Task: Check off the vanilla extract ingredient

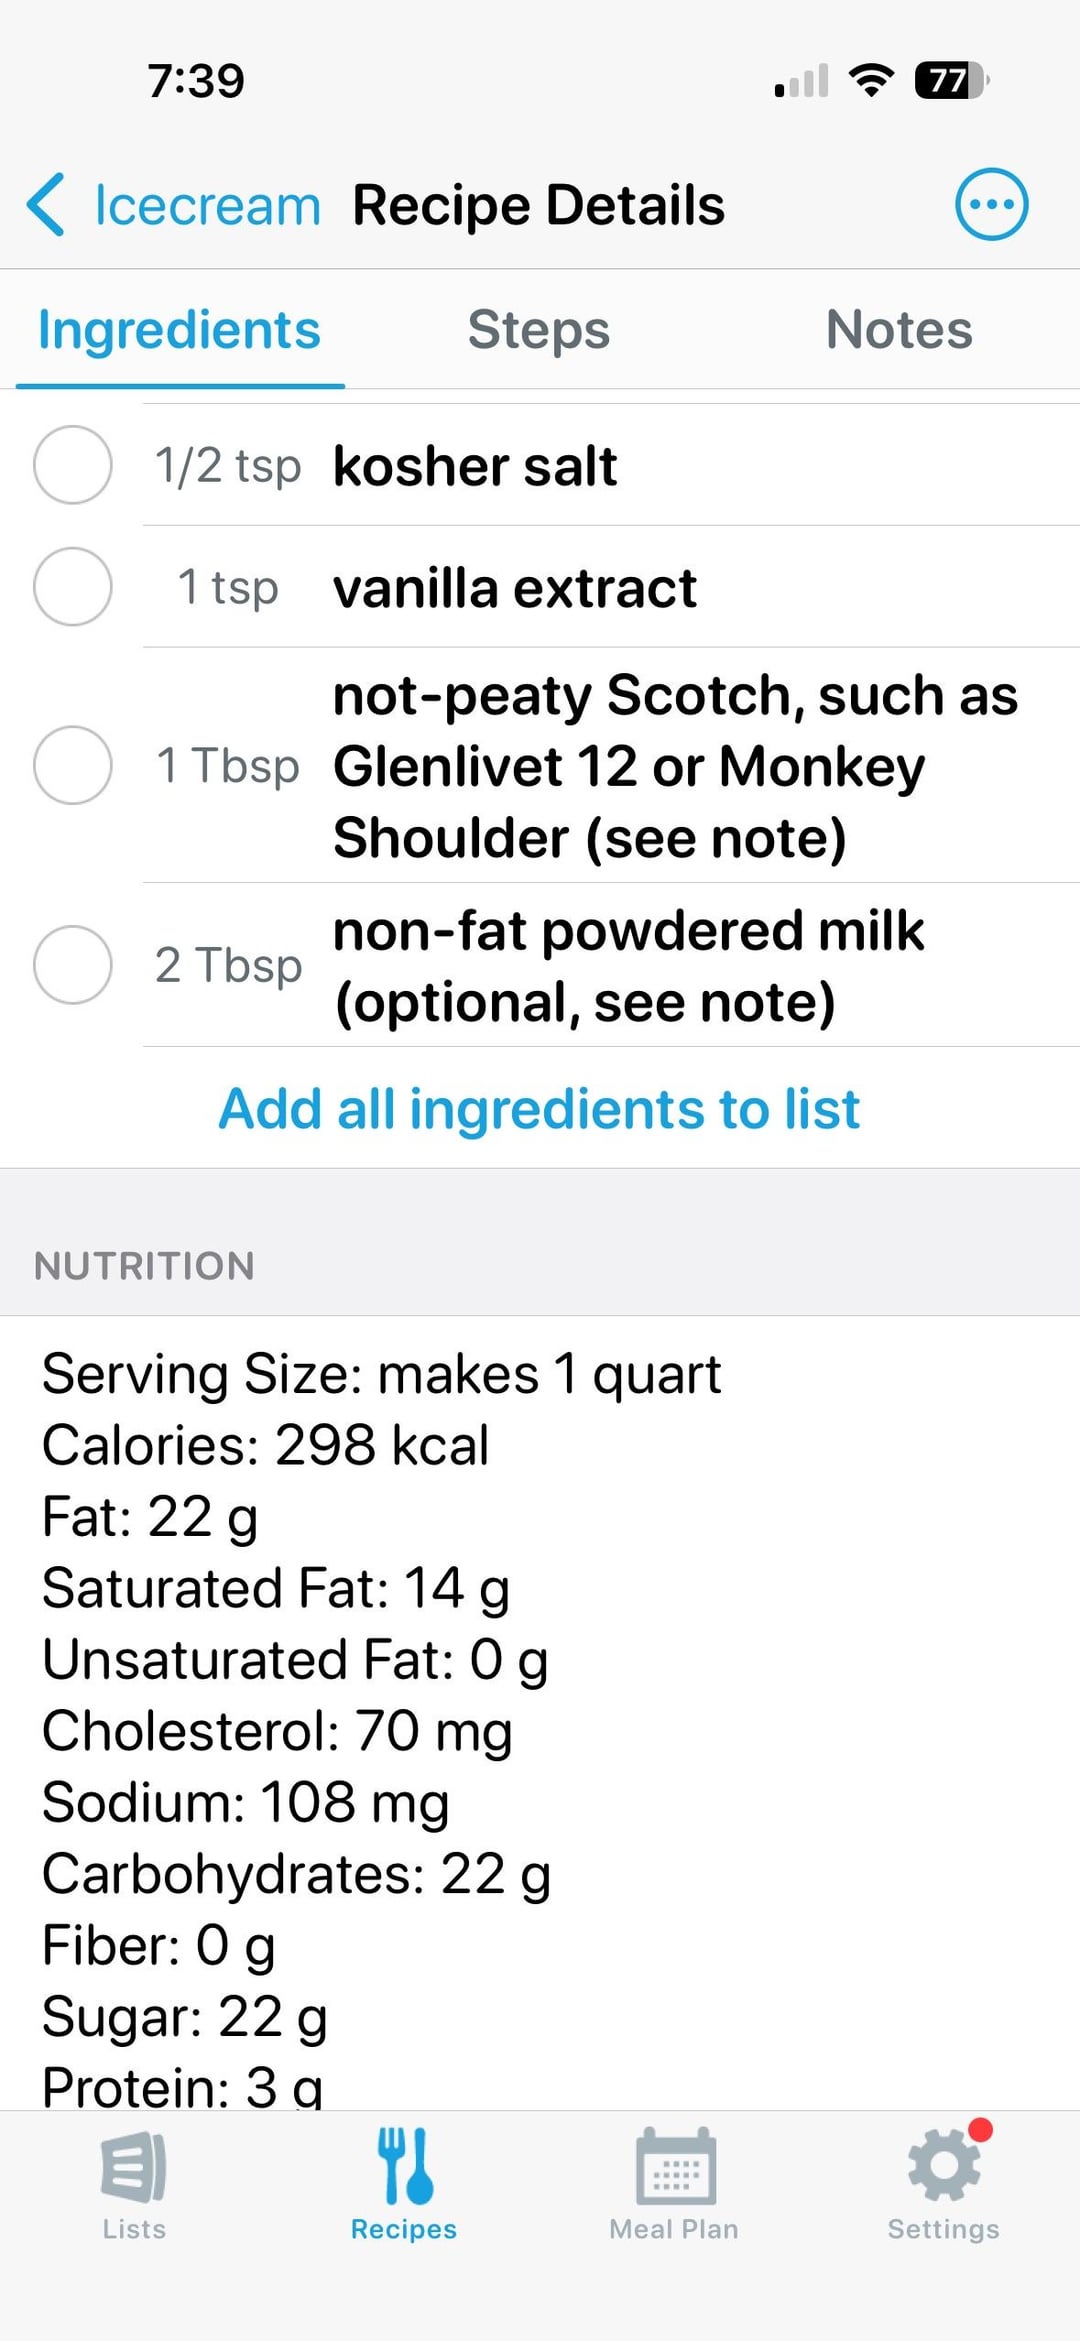Action: coord(72,587)
